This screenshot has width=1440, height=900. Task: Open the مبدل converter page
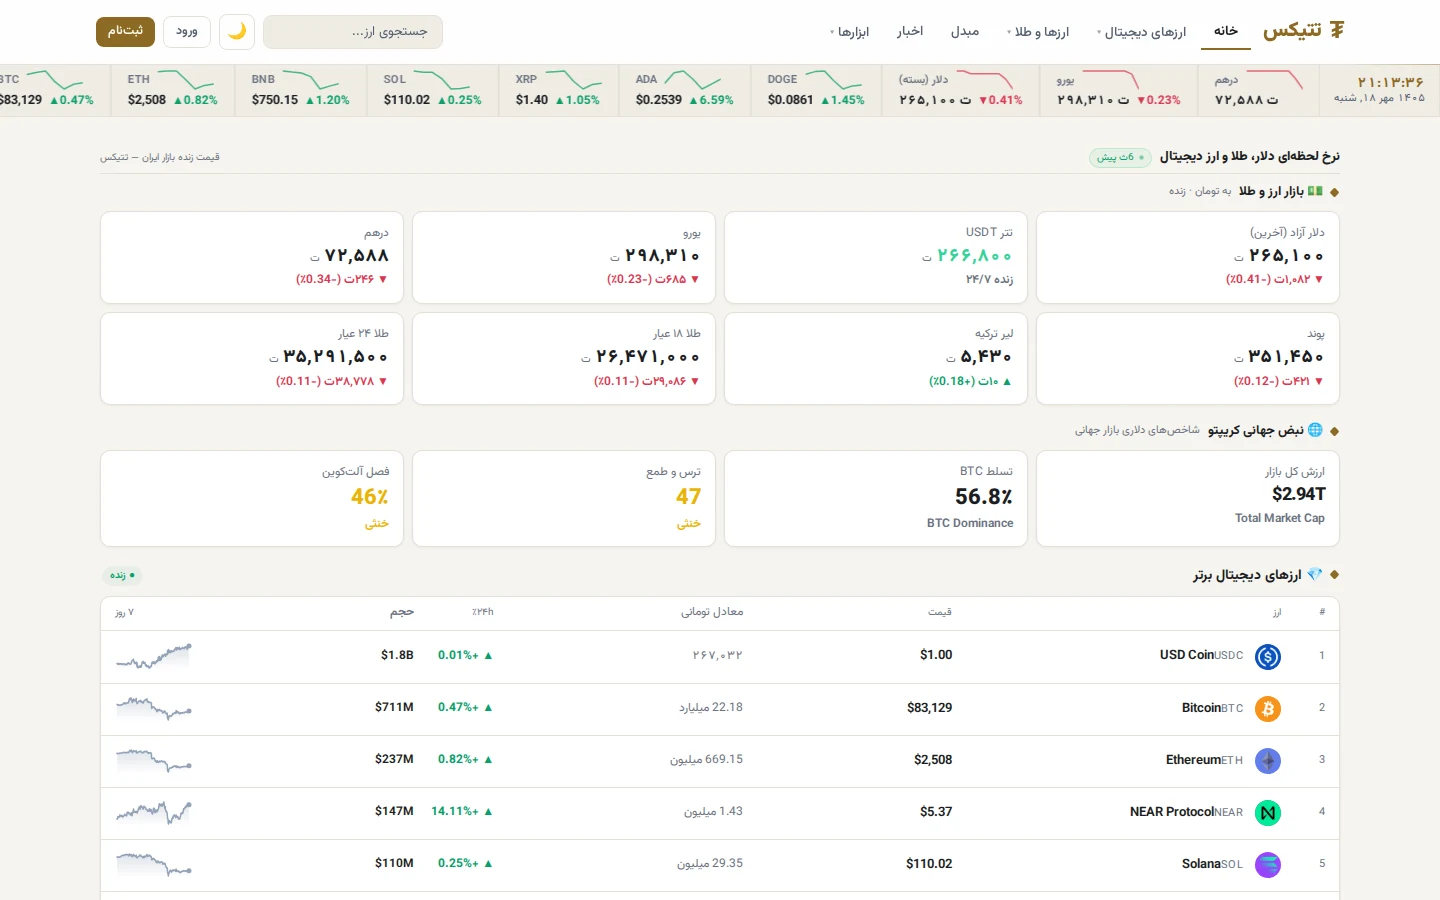point(965,32)
